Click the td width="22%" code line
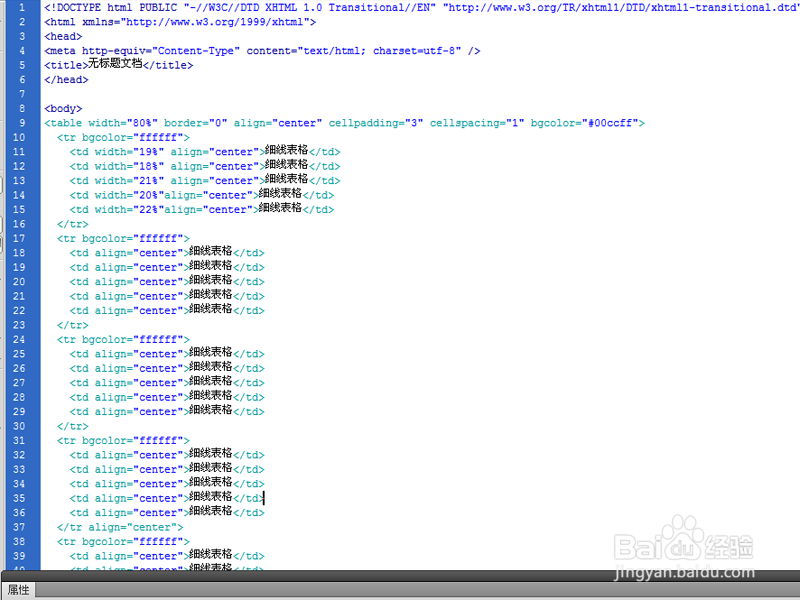The height and width of the screenshot is (600, 800). [x=202, y=209]
